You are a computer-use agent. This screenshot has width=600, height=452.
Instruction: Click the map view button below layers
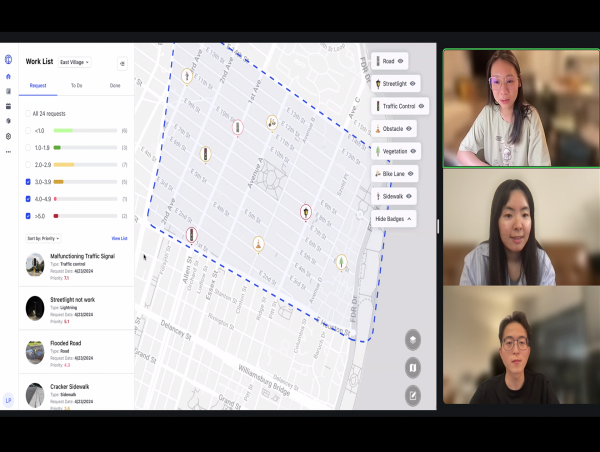pyautogui.click(x=413, y=368)
